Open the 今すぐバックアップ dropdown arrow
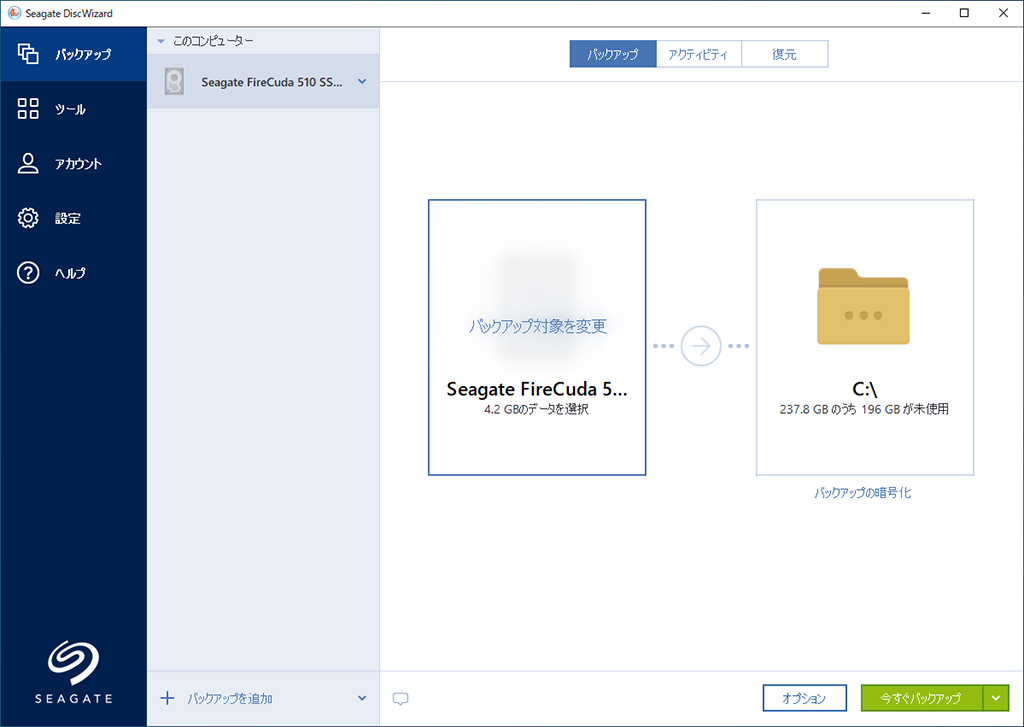 pos(996,698)
